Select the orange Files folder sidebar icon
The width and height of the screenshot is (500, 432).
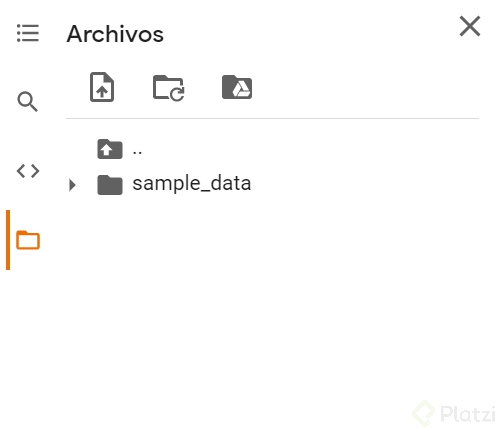28,240
